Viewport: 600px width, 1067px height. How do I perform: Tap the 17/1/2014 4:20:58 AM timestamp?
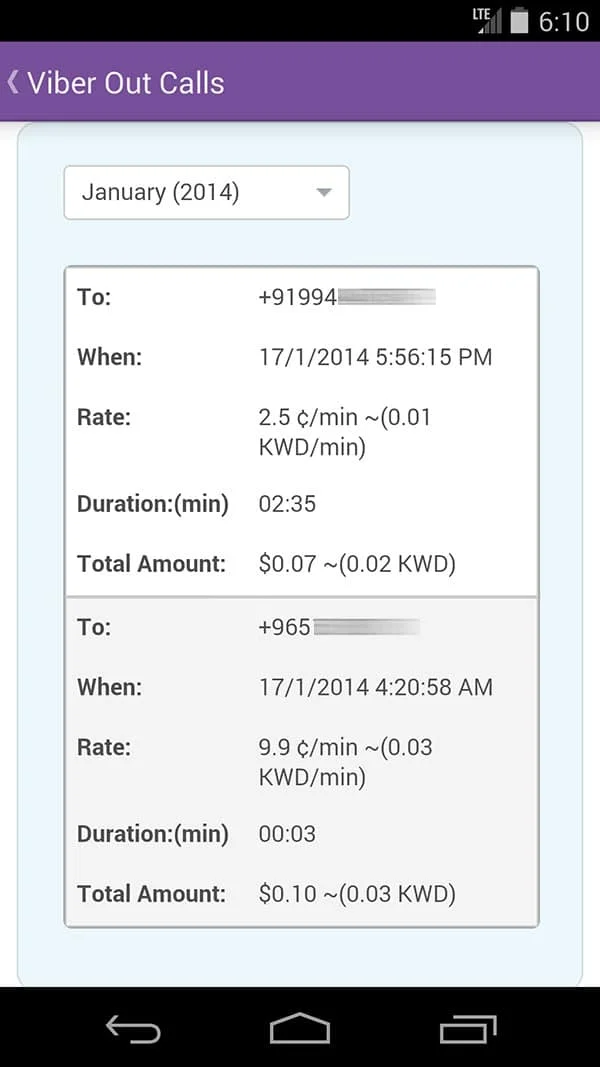pos(376,687)
